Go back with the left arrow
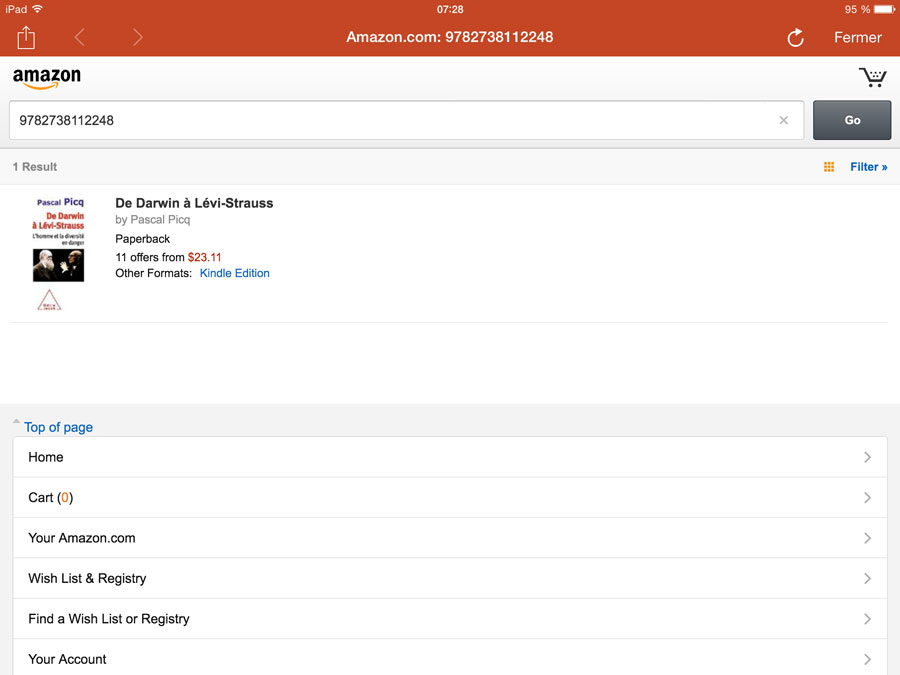900x675 pixels. point(80,37)
